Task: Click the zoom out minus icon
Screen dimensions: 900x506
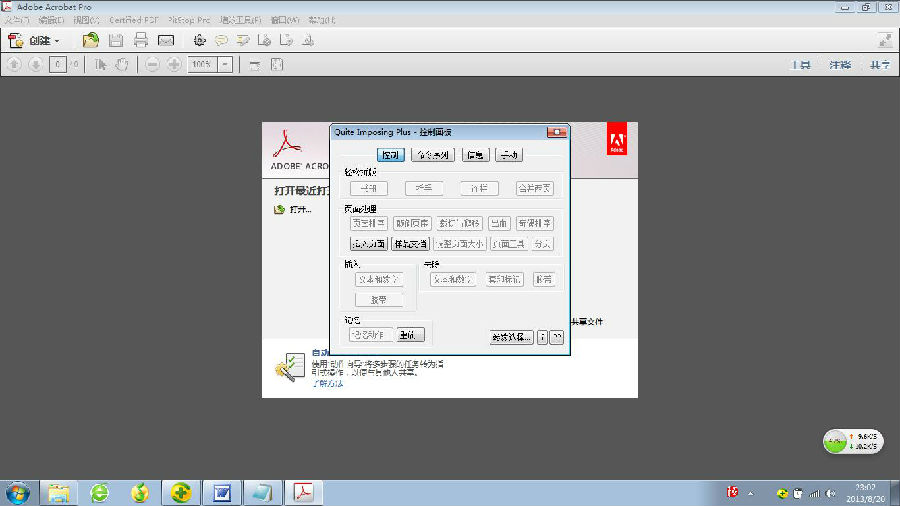Action: (152, 65)
